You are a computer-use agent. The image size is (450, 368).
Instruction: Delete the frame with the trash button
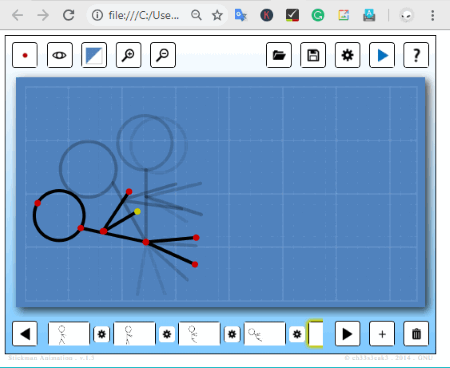(x=416, y=334)
